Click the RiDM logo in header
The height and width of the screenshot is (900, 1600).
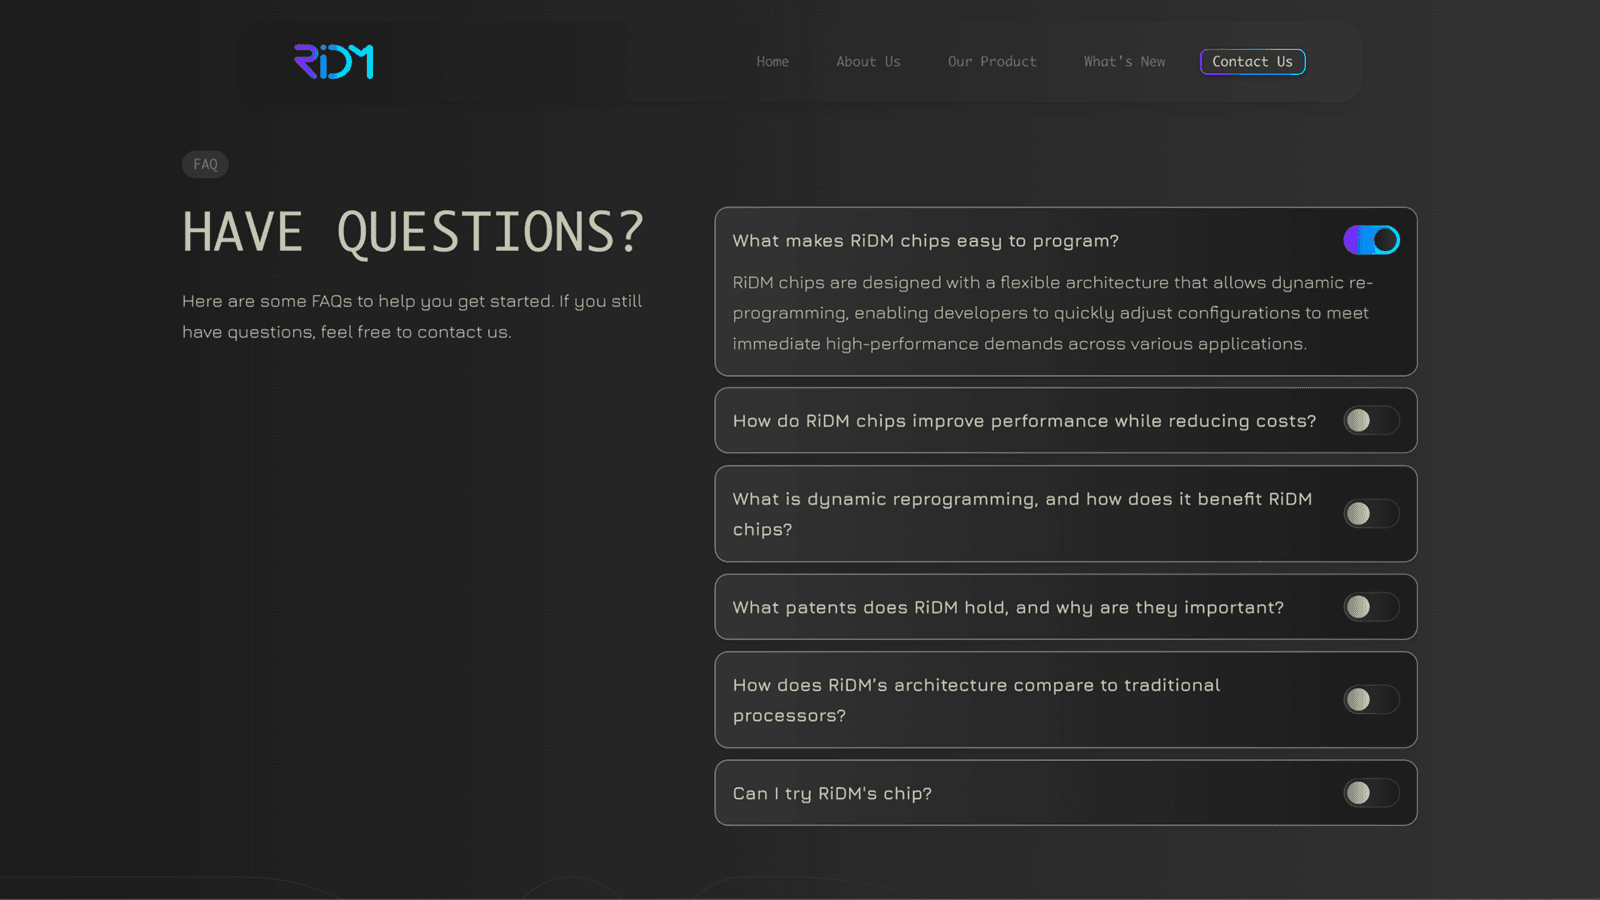point(333,62)
